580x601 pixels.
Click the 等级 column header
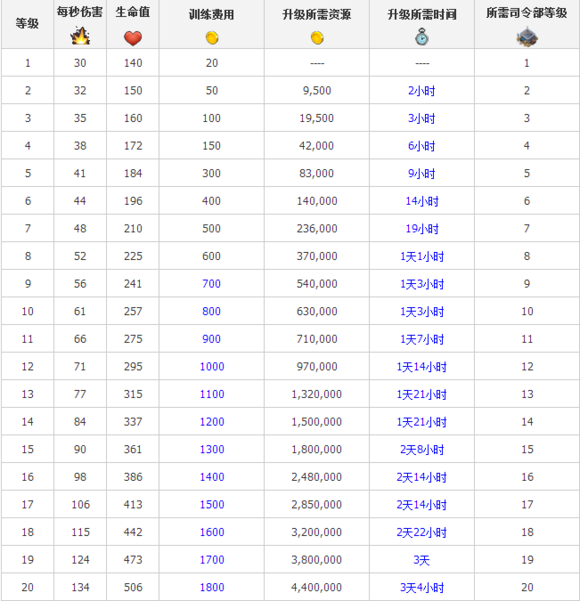click(27, 24)
